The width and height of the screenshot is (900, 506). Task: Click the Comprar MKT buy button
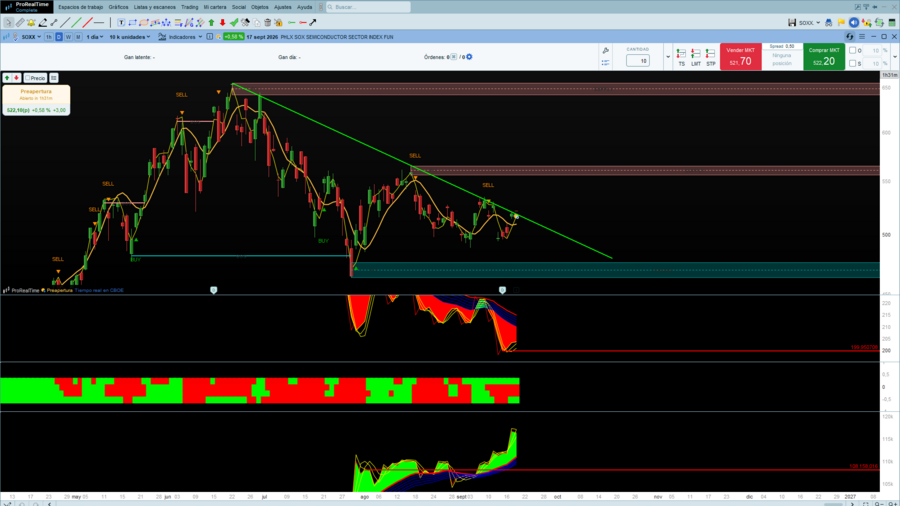824,57
